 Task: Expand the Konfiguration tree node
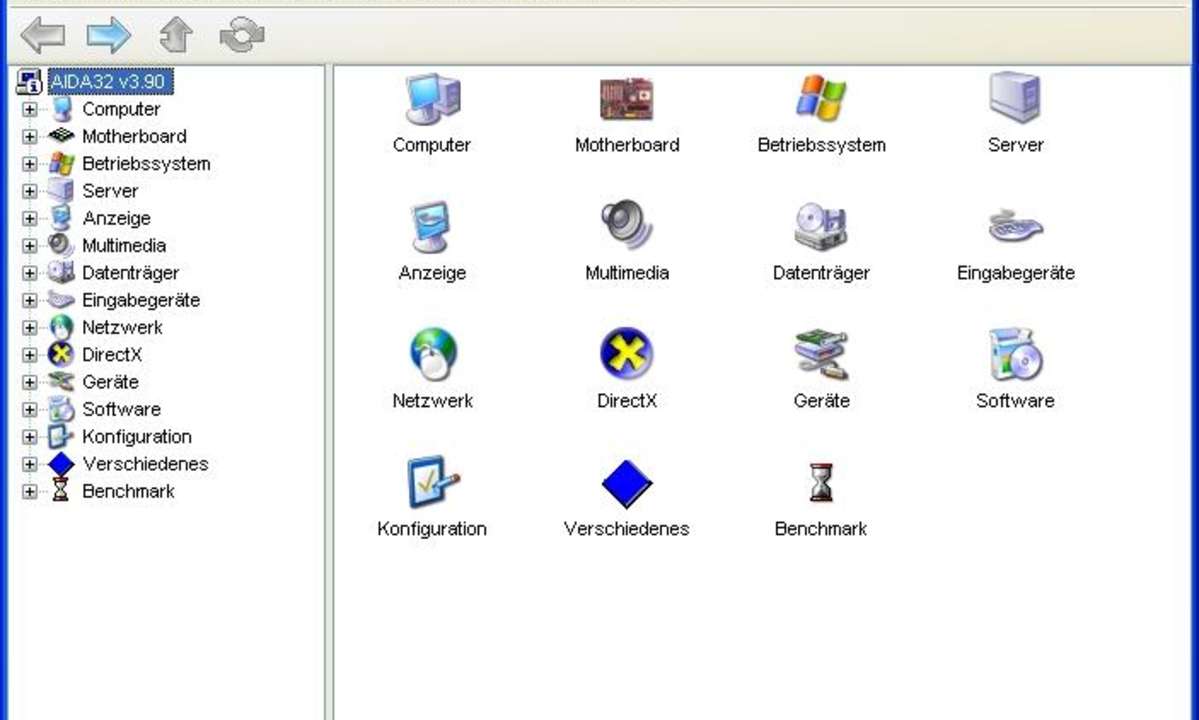29,437
